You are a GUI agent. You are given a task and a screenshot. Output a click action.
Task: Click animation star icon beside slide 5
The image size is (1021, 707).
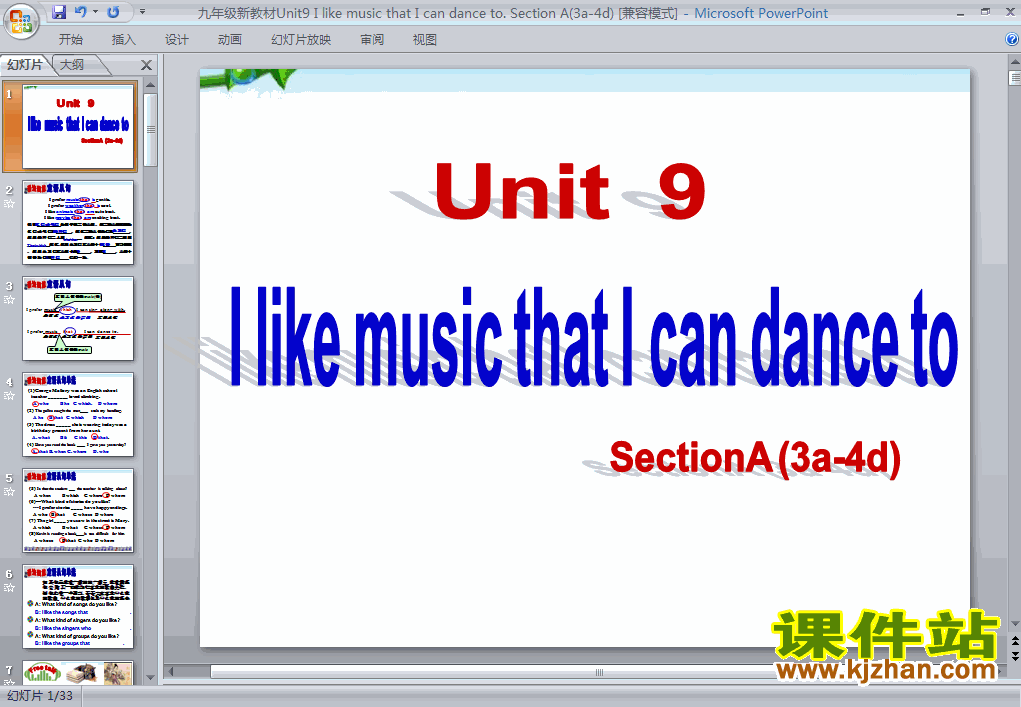point(9,492)
